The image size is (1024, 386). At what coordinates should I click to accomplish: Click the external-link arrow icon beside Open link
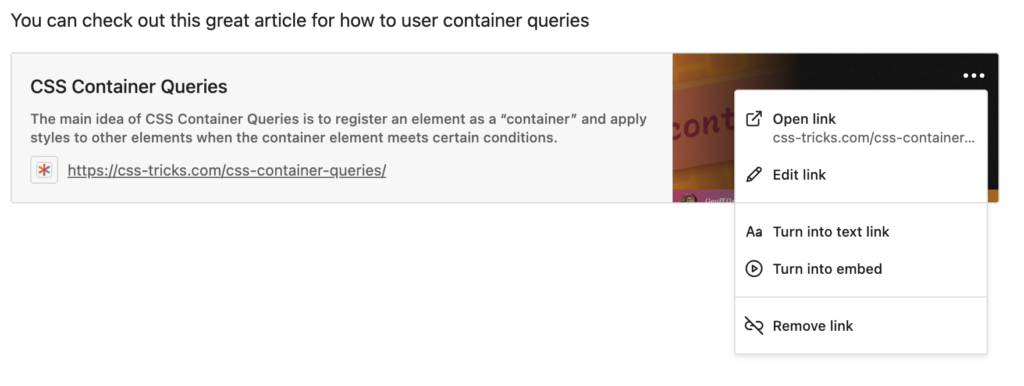[754, 119]
